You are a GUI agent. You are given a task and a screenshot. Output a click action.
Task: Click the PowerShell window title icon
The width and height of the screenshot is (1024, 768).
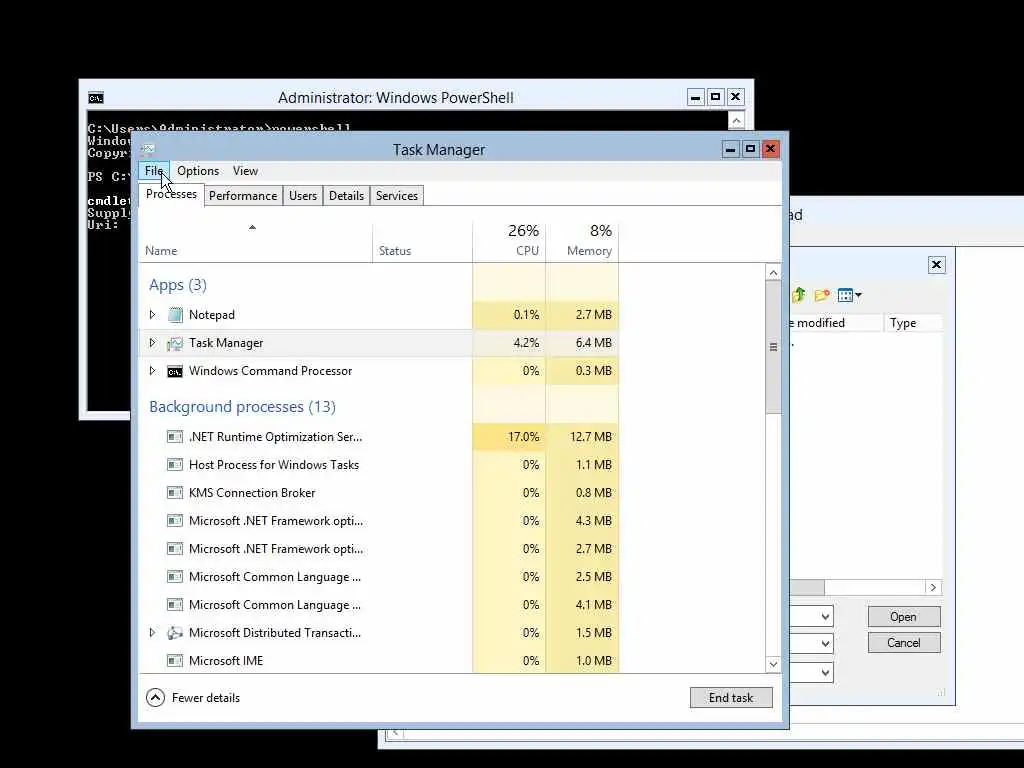pos(96,98)
